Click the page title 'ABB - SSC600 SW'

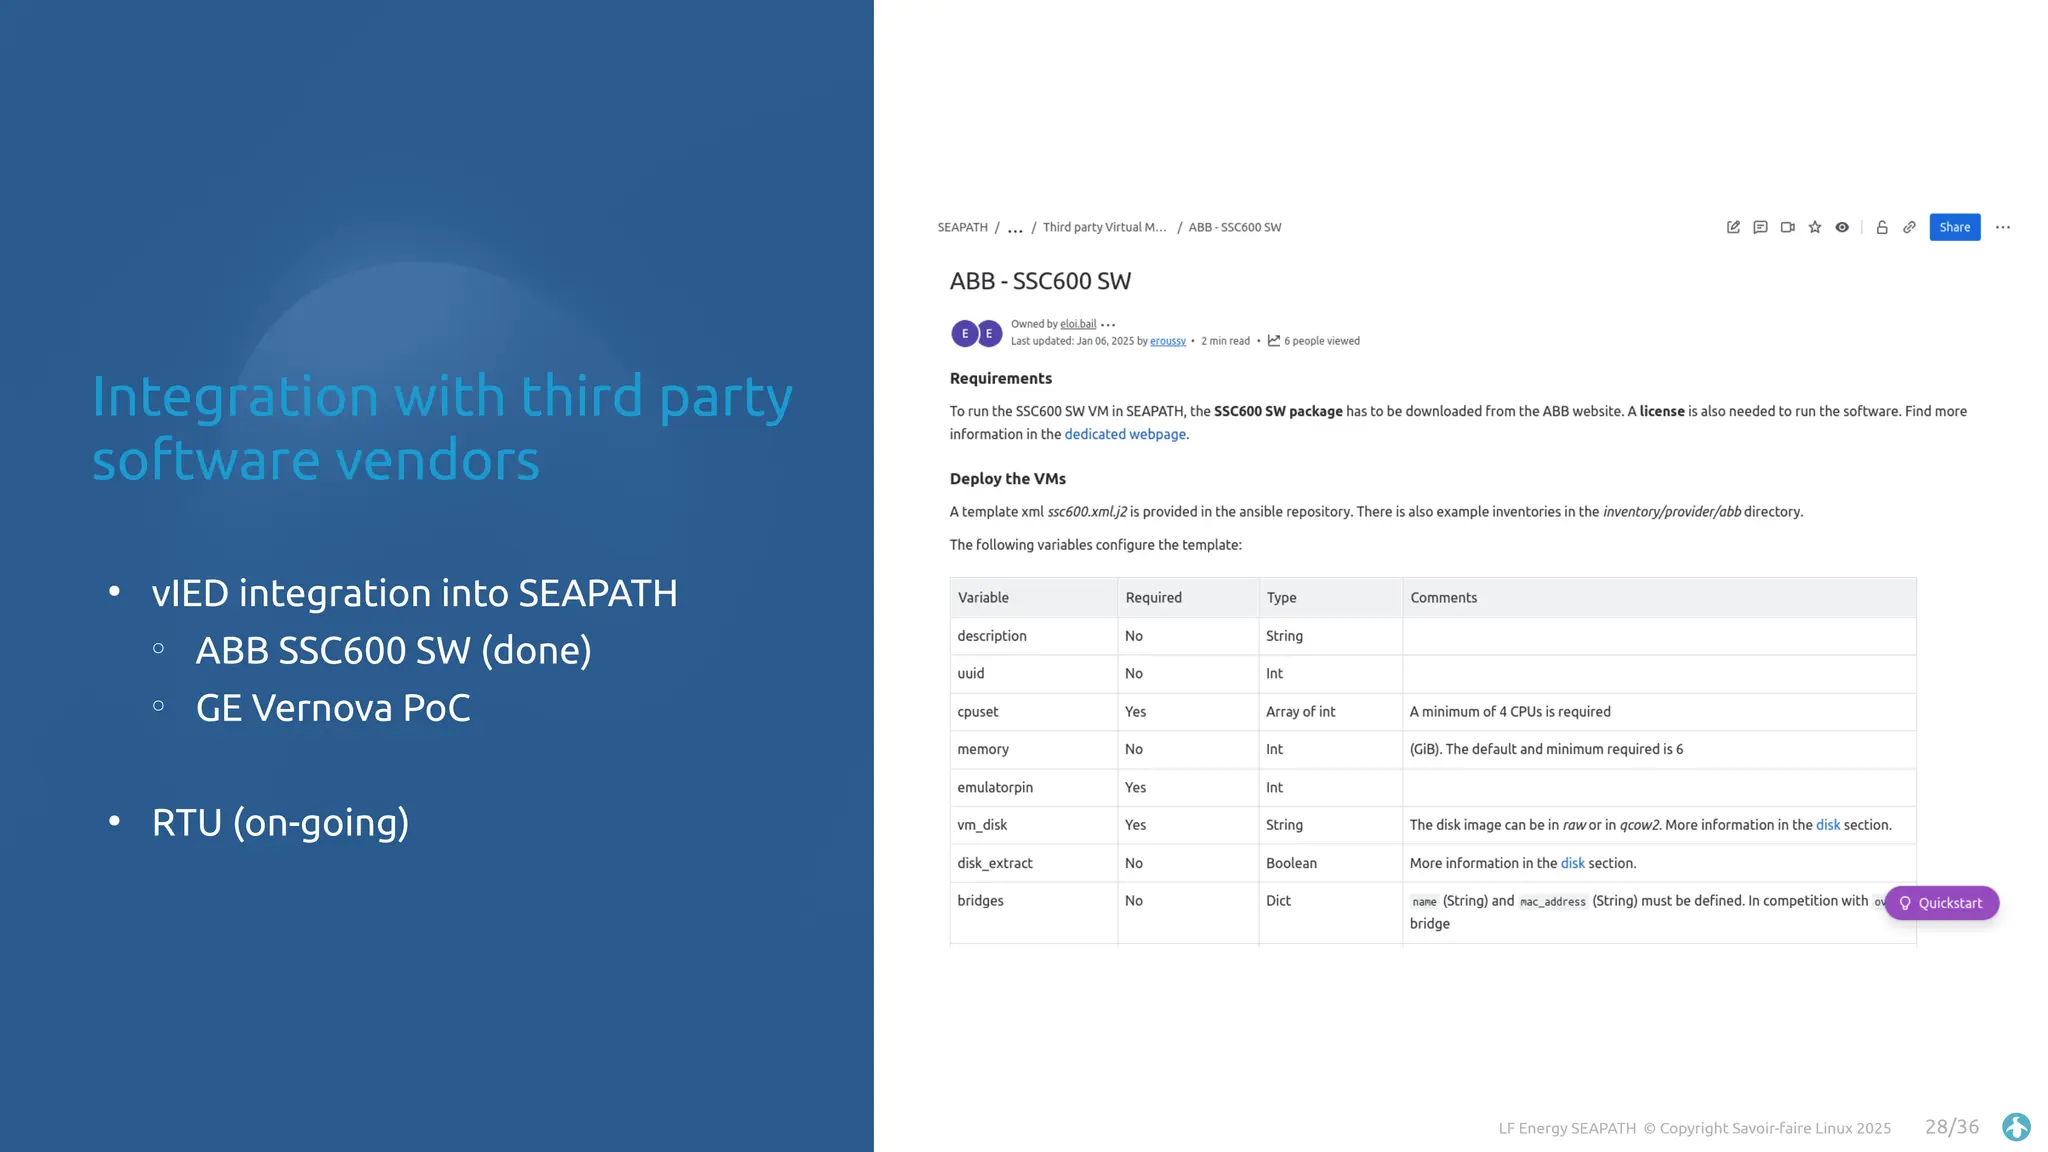click(1040, 281)
